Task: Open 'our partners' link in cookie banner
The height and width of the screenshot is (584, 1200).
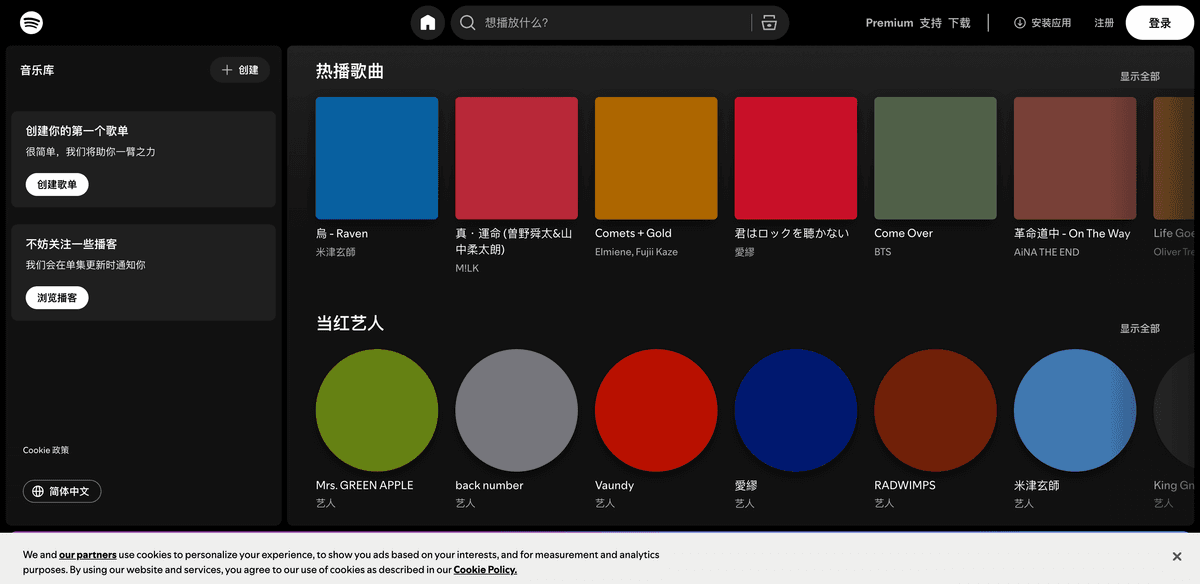Action: tap(88, 555)
